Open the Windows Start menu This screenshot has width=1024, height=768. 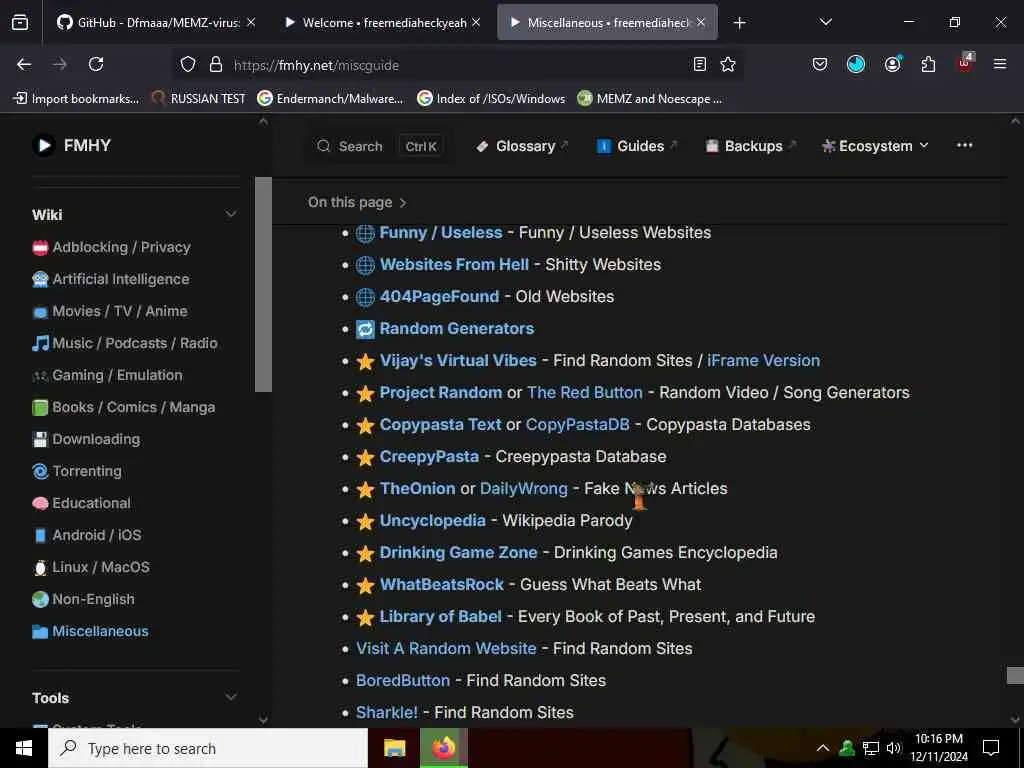tap(24, 748)
